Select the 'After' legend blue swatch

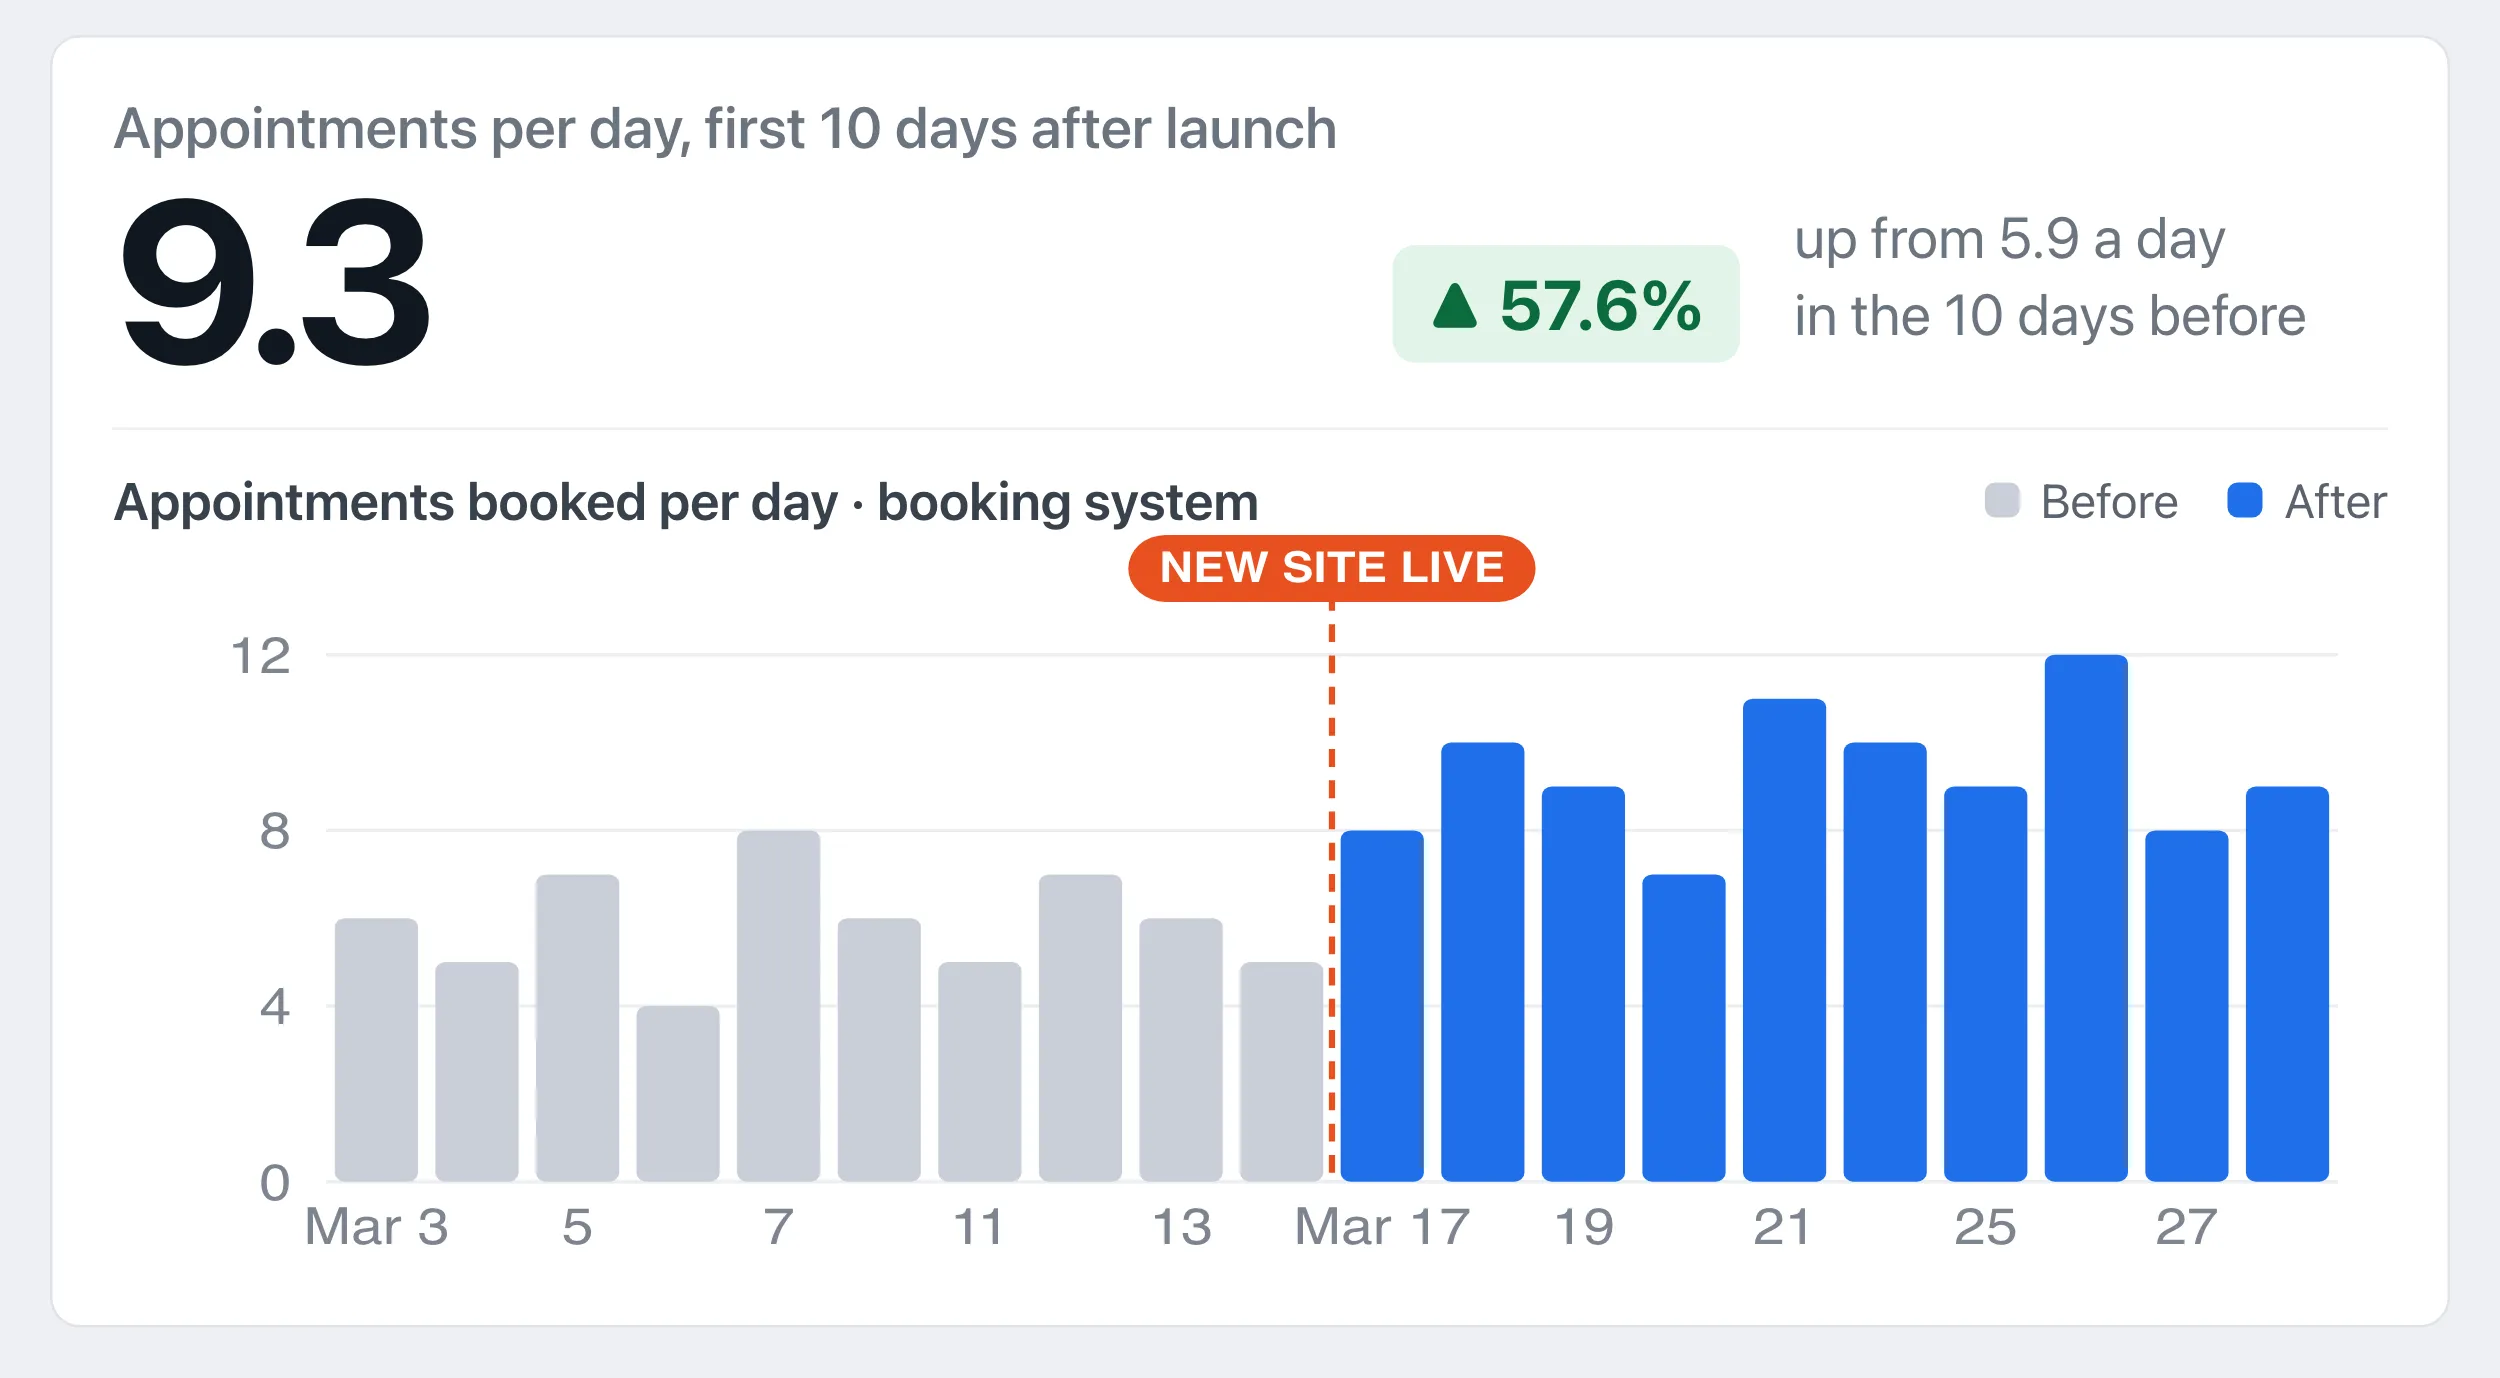(x=2245, y=500)
